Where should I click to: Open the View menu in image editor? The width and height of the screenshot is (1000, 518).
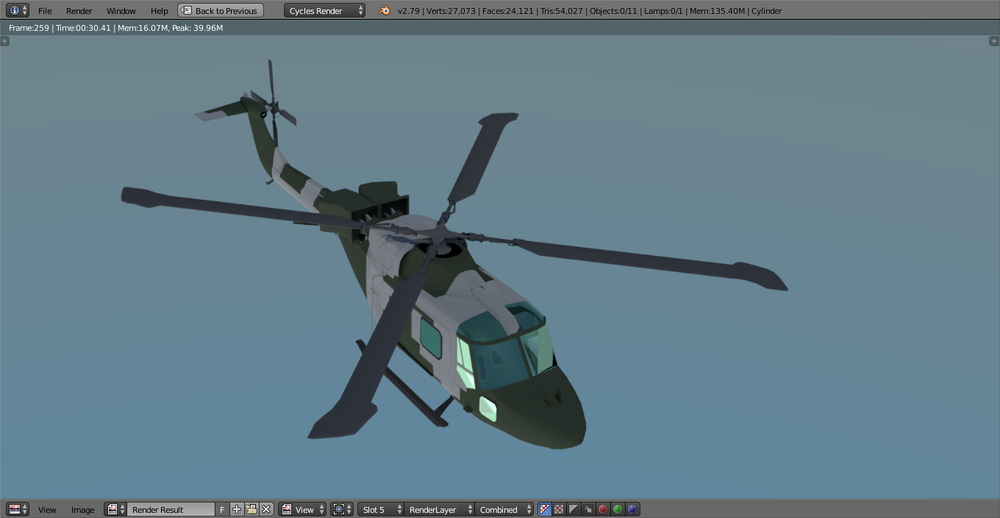[x=47, y=510]
